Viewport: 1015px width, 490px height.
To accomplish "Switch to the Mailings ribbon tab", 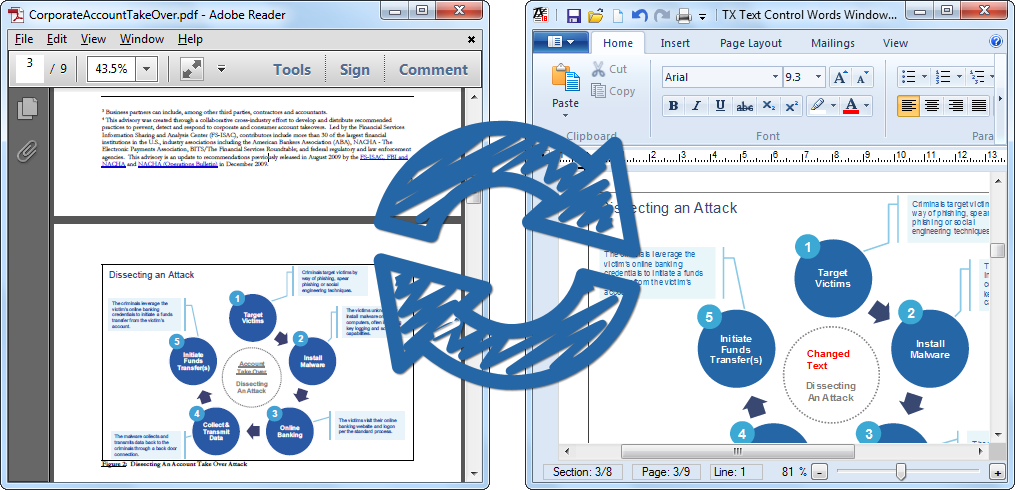I will point(832,43).
